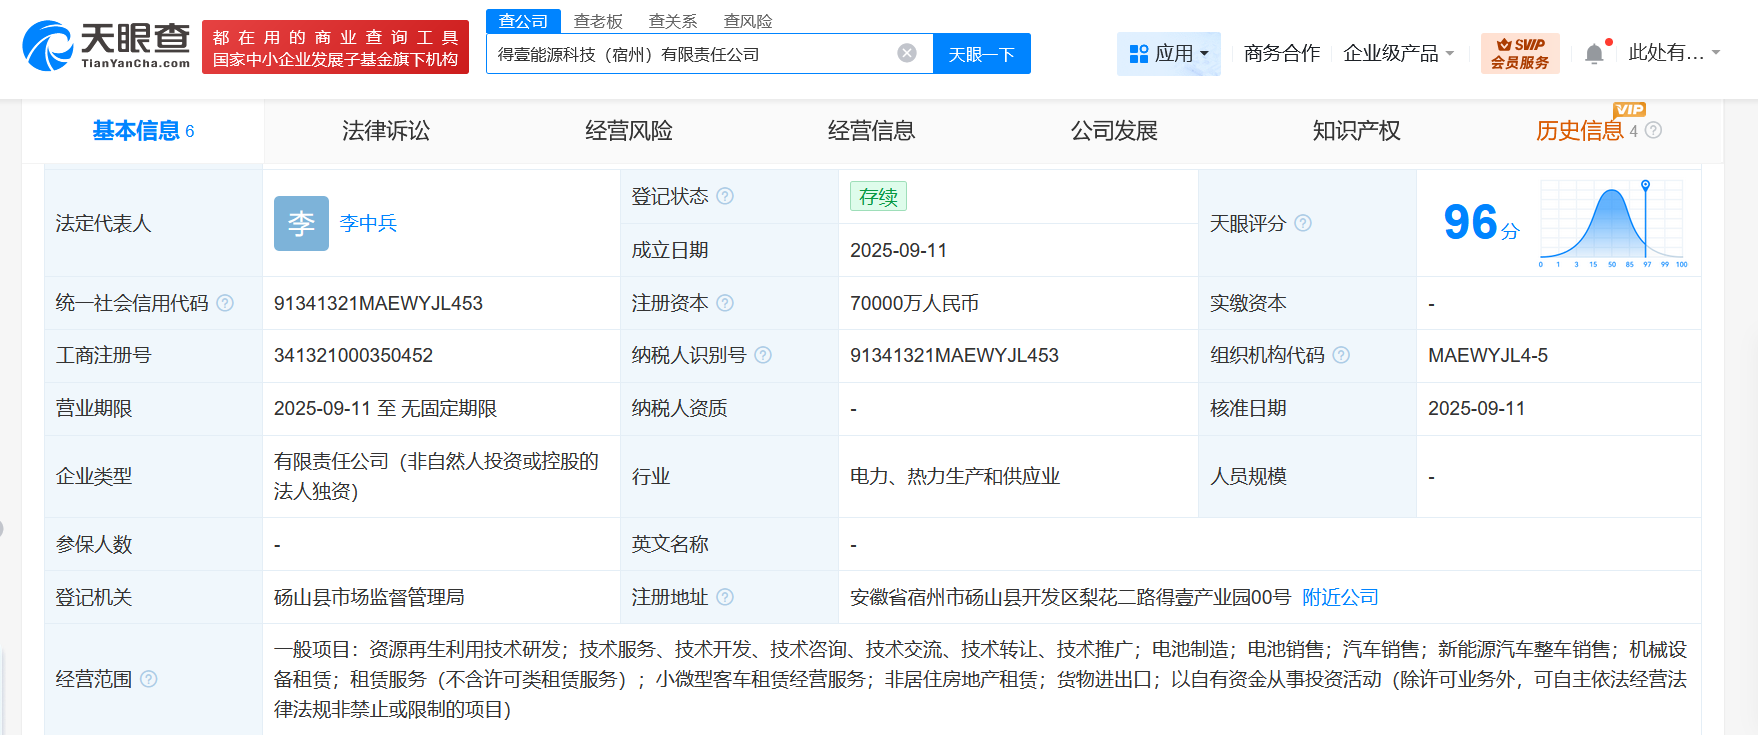Click the 核准日期 value 2025-09-11
The width and height of the screenshot is (1758, 735).
tap(1476, 408)
